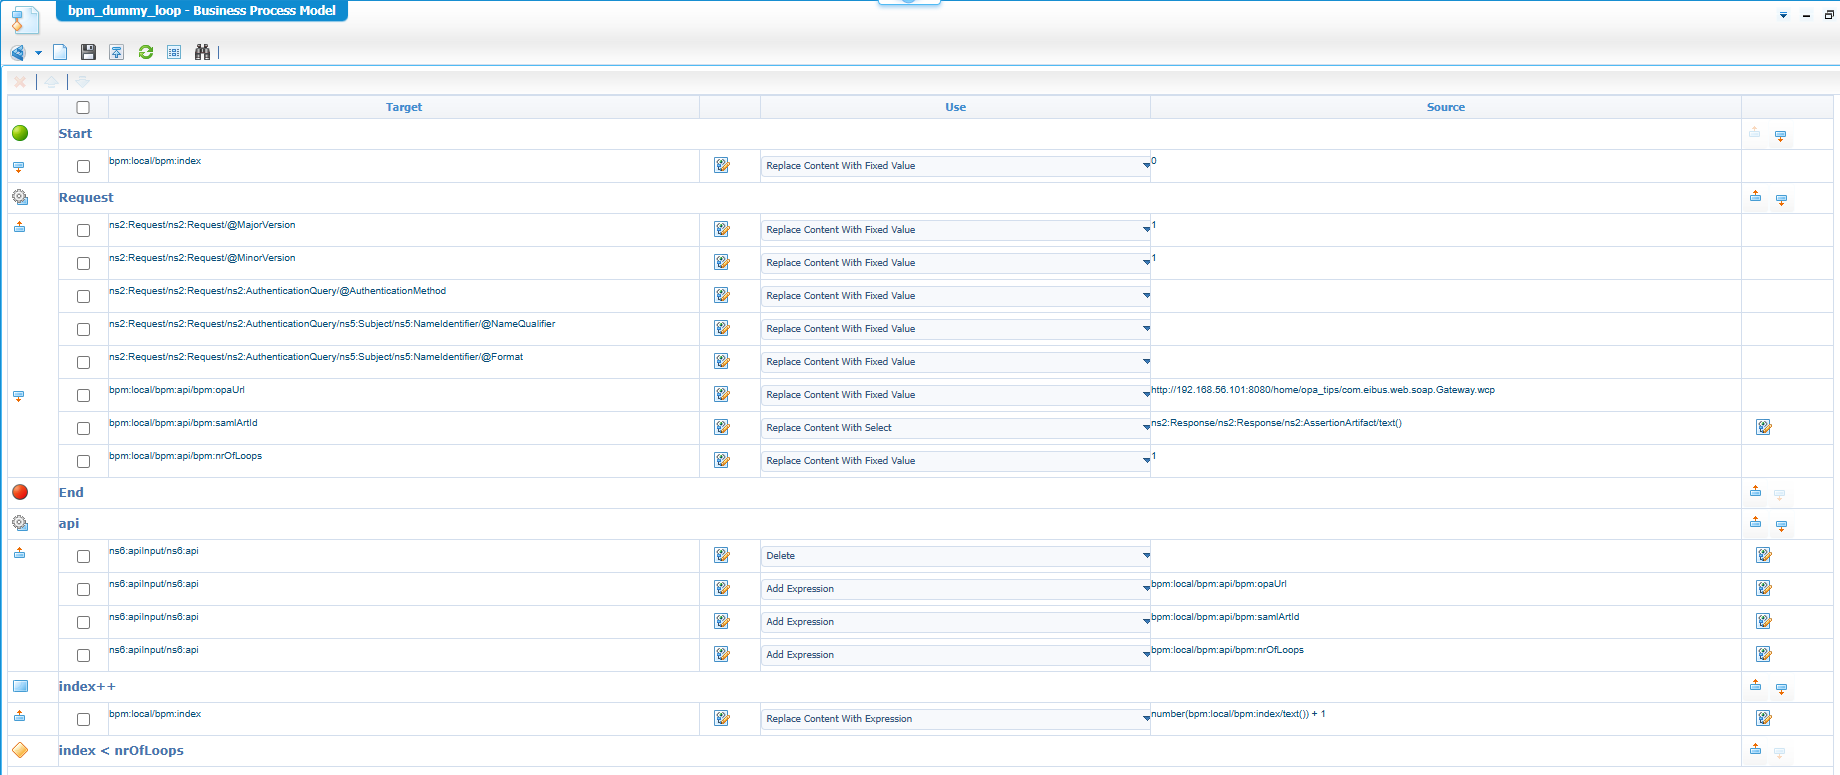Open editor icon for bpm:opaUrl target row

click(x=722, y=394)
